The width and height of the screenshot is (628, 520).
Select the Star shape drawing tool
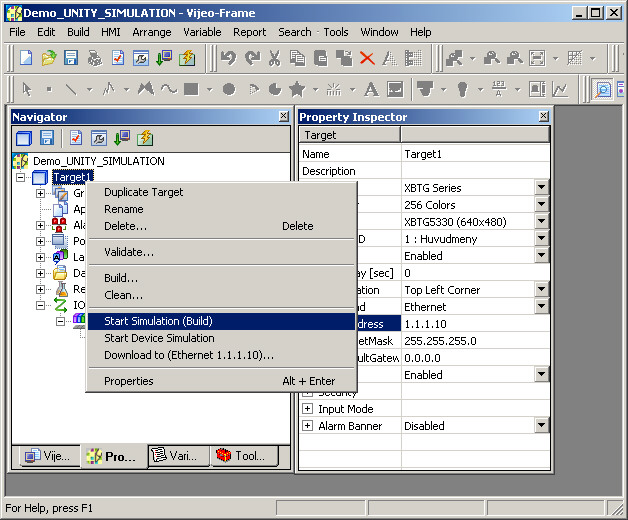click(x=297, y=89)
